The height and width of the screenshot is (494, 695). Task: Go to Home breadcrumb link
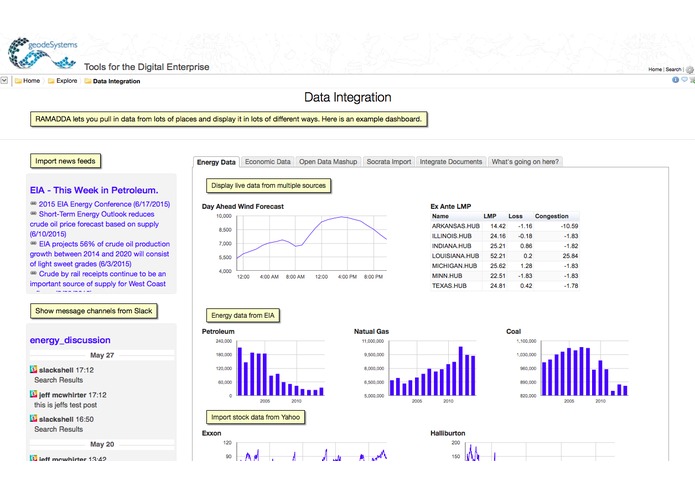point(31,81)
